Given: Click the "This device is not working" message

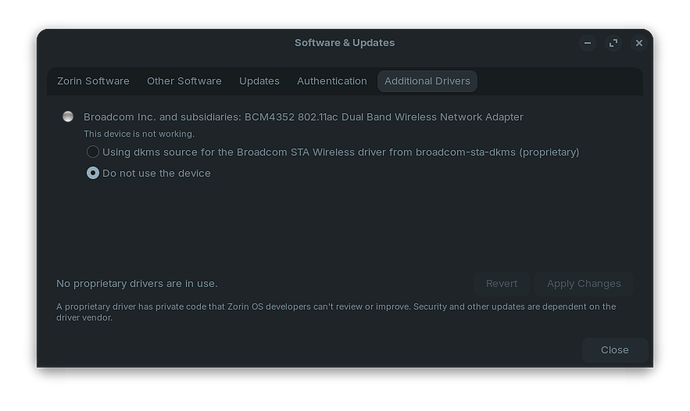Looking at the screenshot, I should coord(139,134).
